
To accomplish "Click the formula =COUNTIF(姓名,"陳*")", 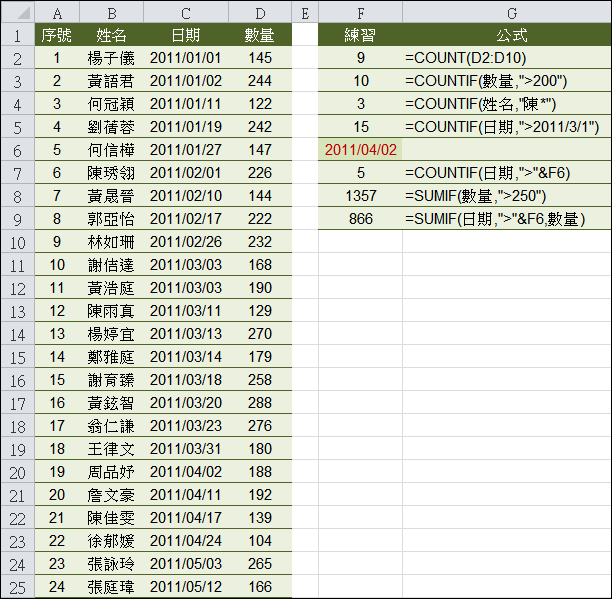I will 507,104.
